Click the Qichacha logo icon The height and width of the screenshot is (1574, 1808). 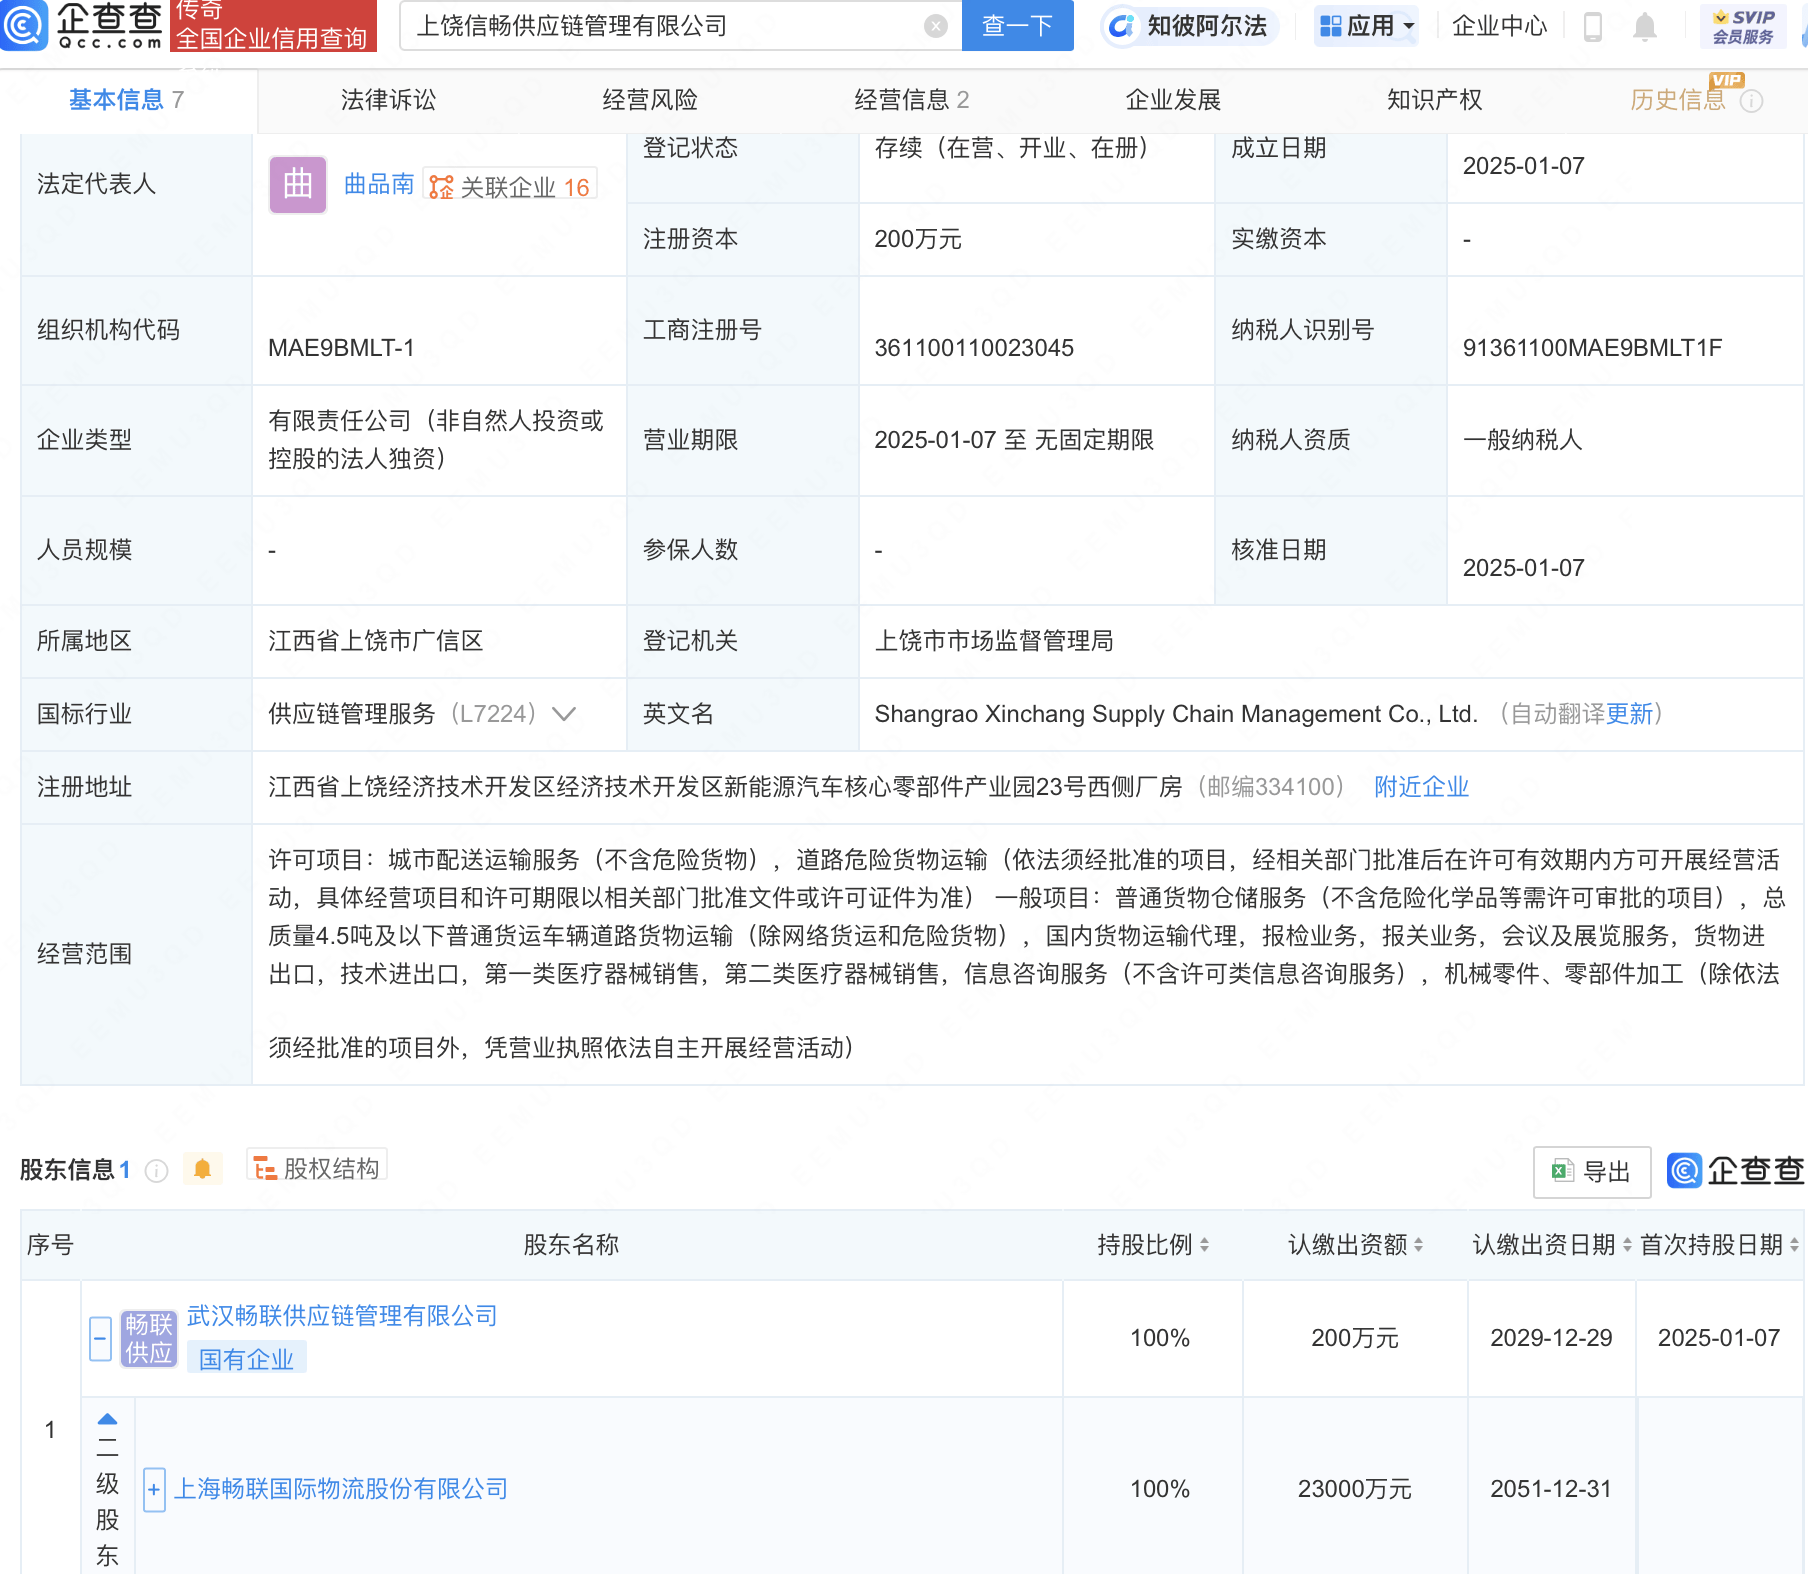(x=24, y=25)
